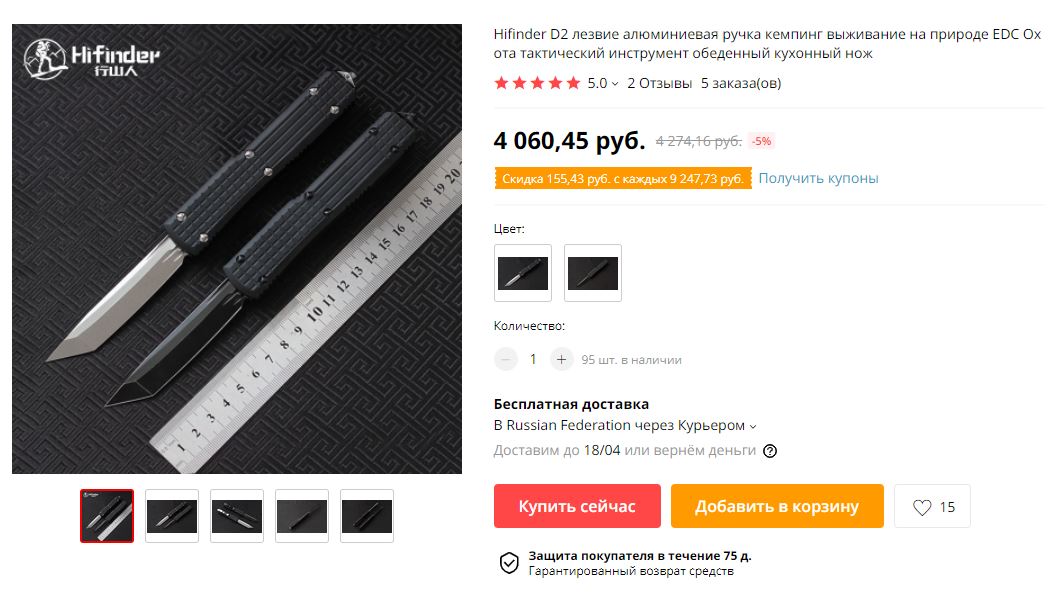
Task: Select the first thumbnail with ruler
Action: click(x=107, y=516)
